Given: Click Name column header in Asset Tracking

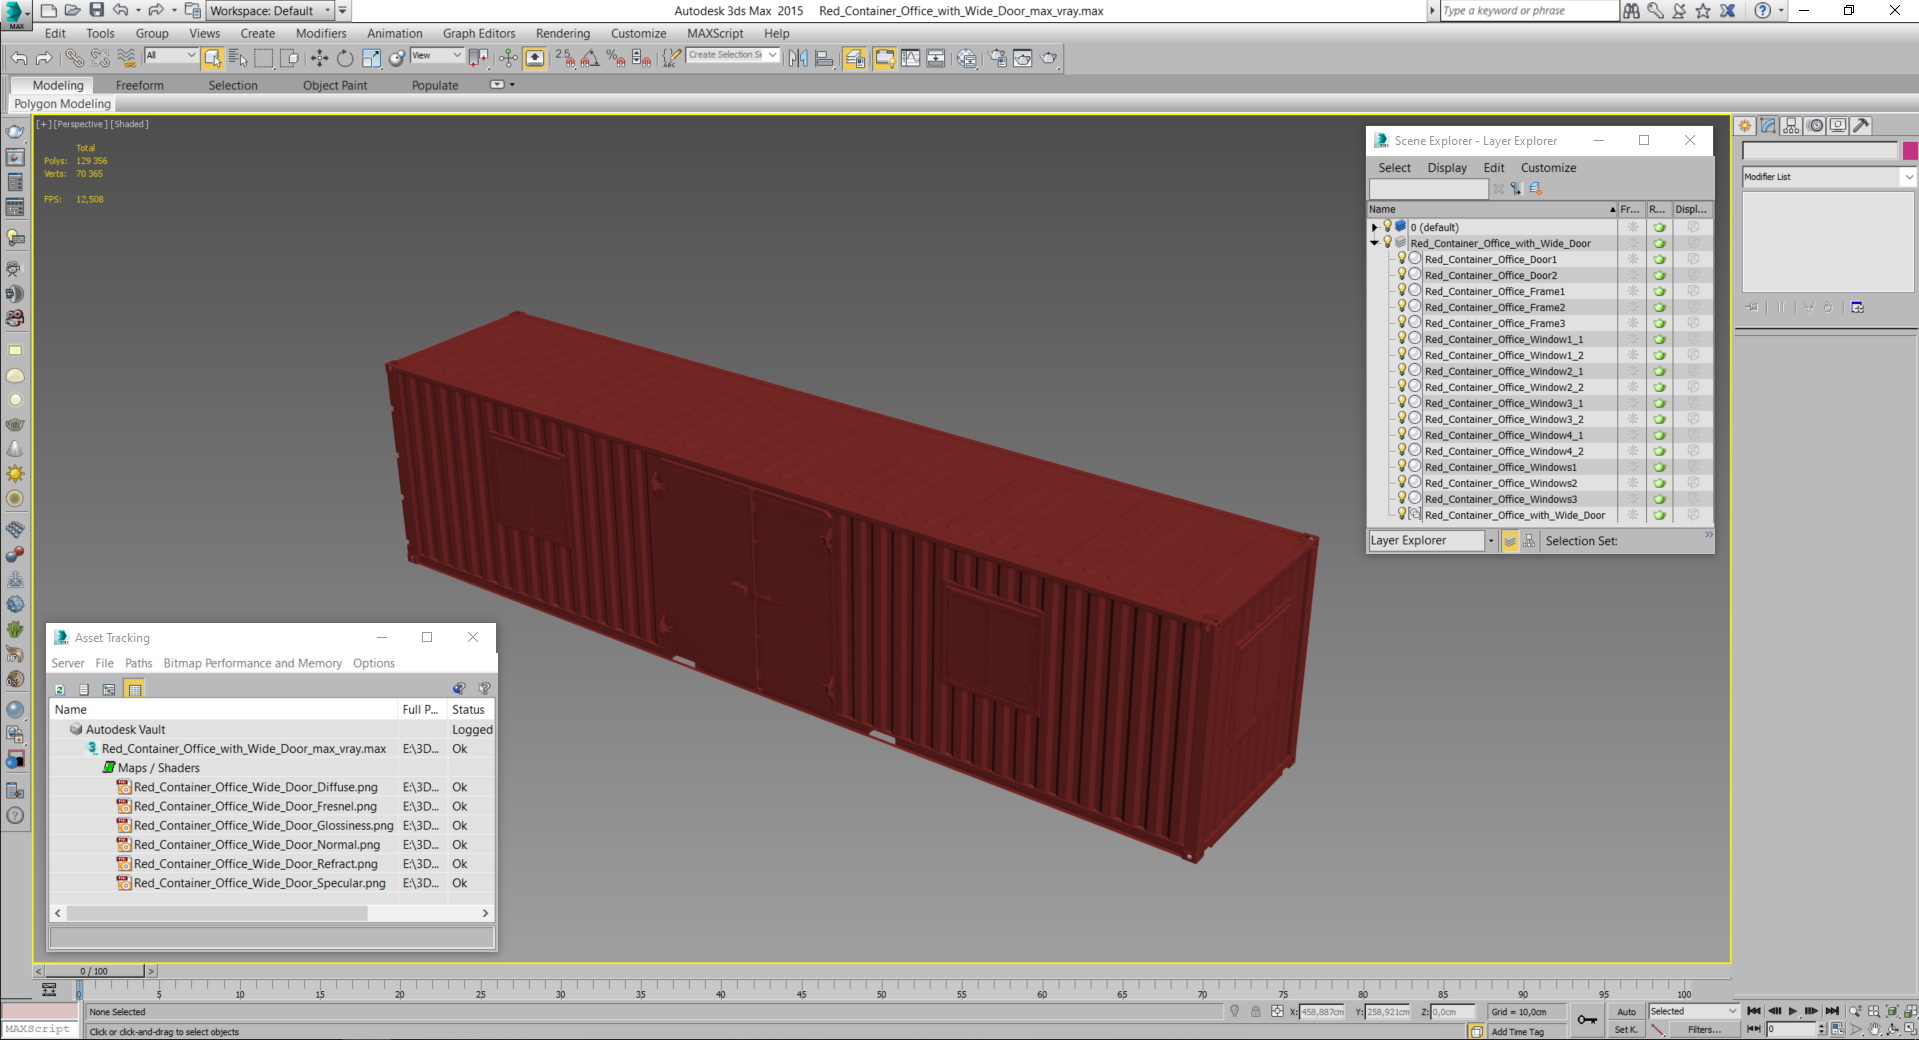Looking at the screenshot, I should click(224, 710).
